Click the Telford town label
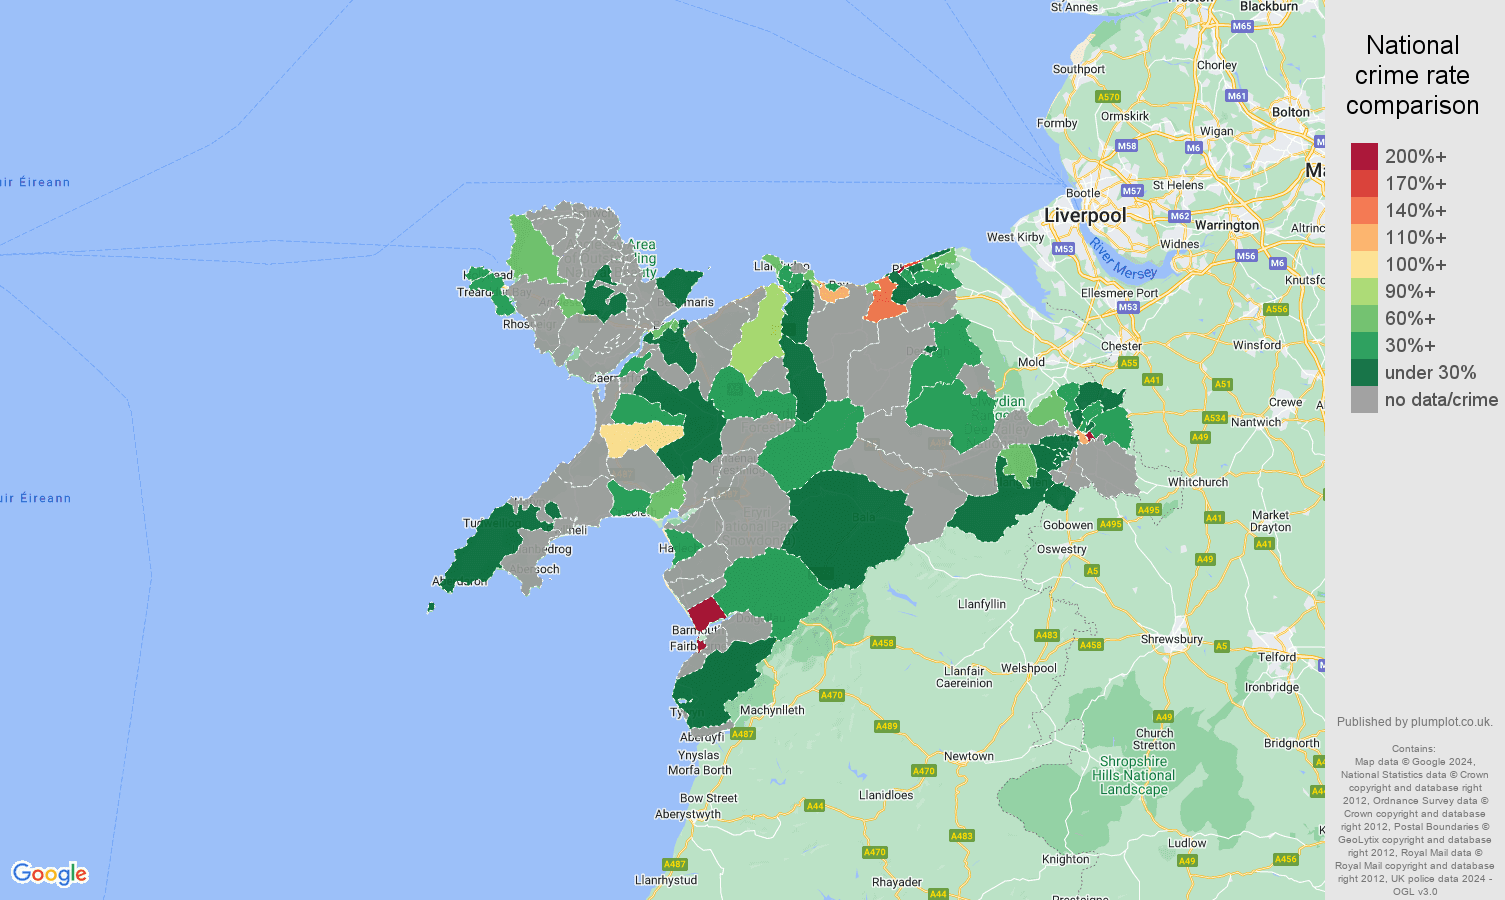This screenshot has height=900, width=1505. point(1277,657)
